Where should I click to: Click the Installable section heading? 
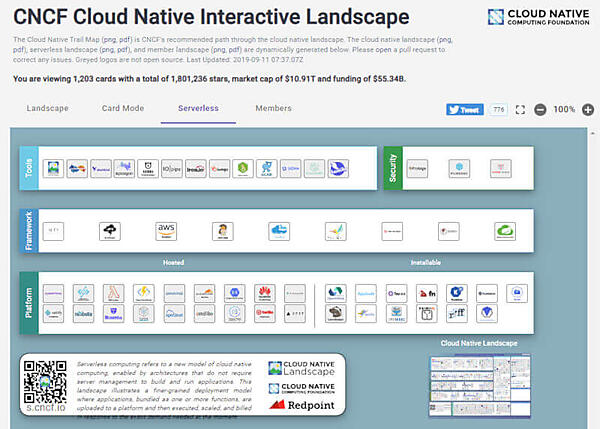426,263
